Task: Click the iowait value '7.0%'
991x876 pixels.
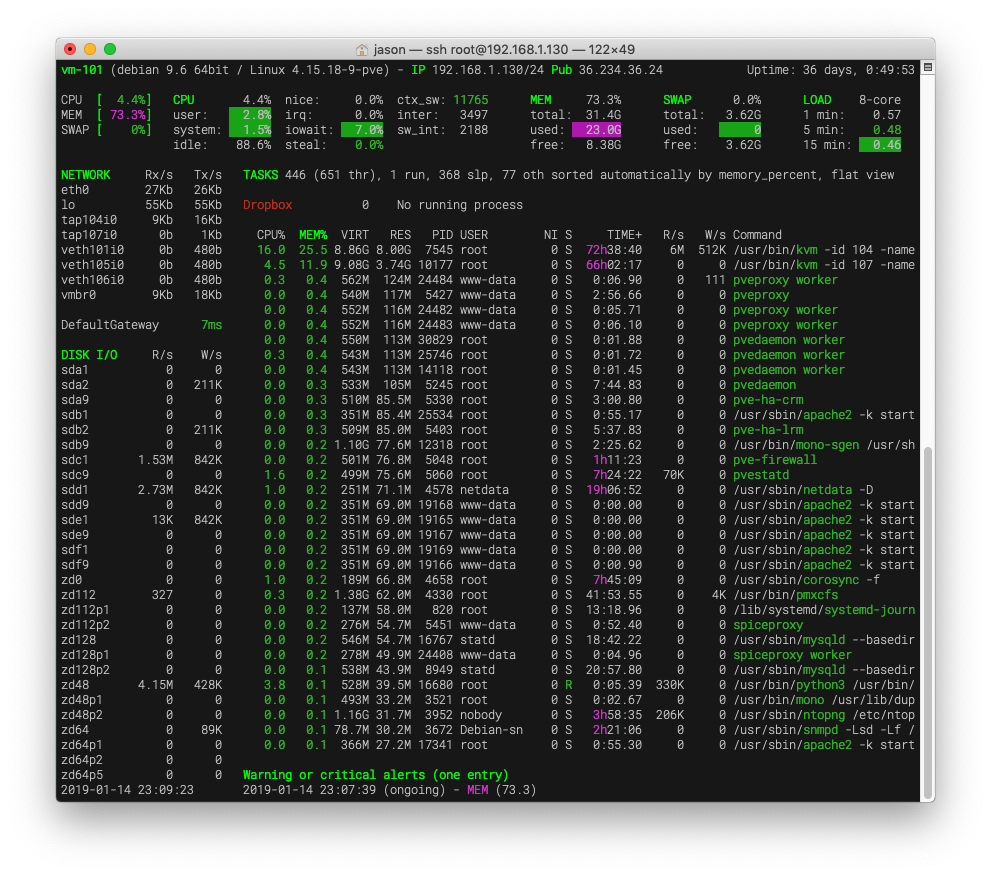Action: click(362, 130)
